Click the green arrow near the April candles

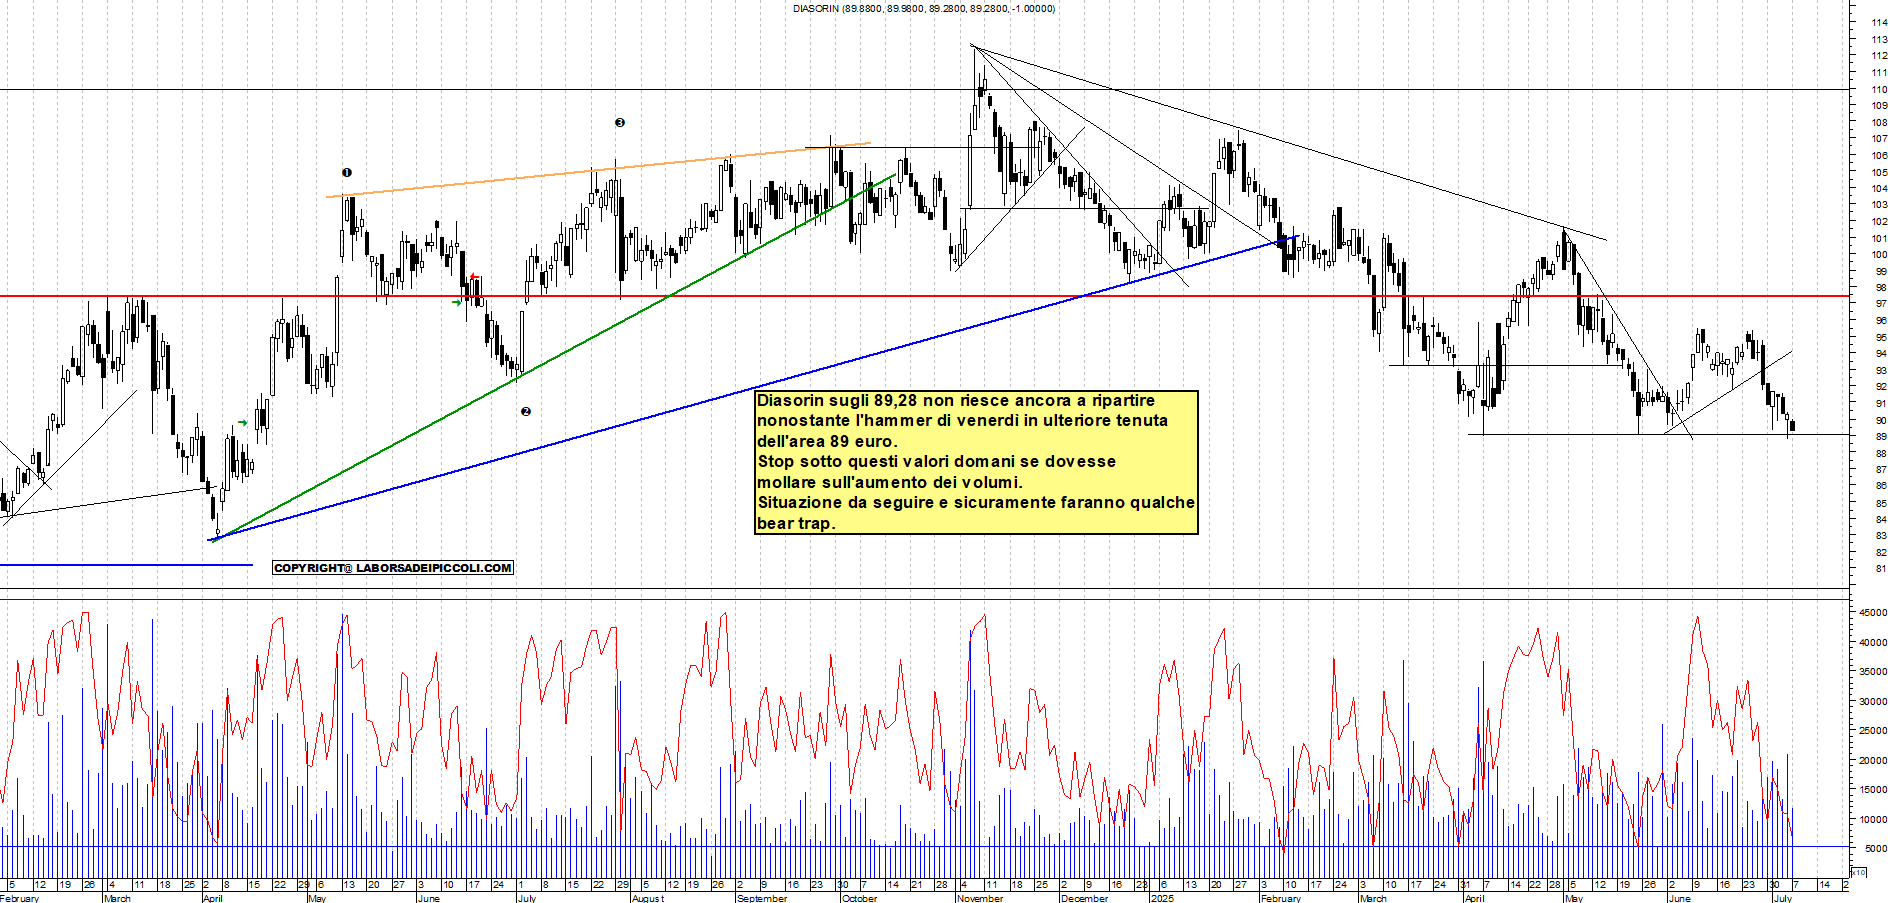243,423
